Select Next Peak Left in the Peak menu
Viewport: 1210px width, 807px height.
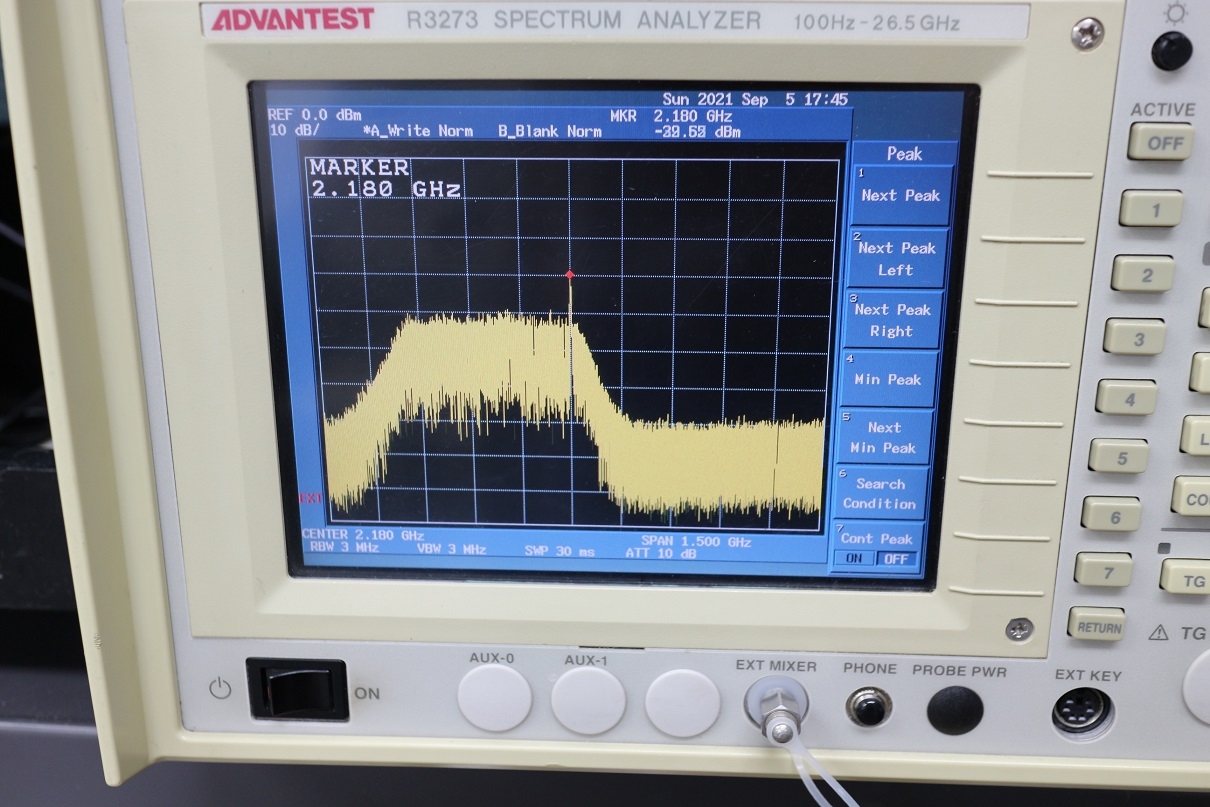click(896, 259)
